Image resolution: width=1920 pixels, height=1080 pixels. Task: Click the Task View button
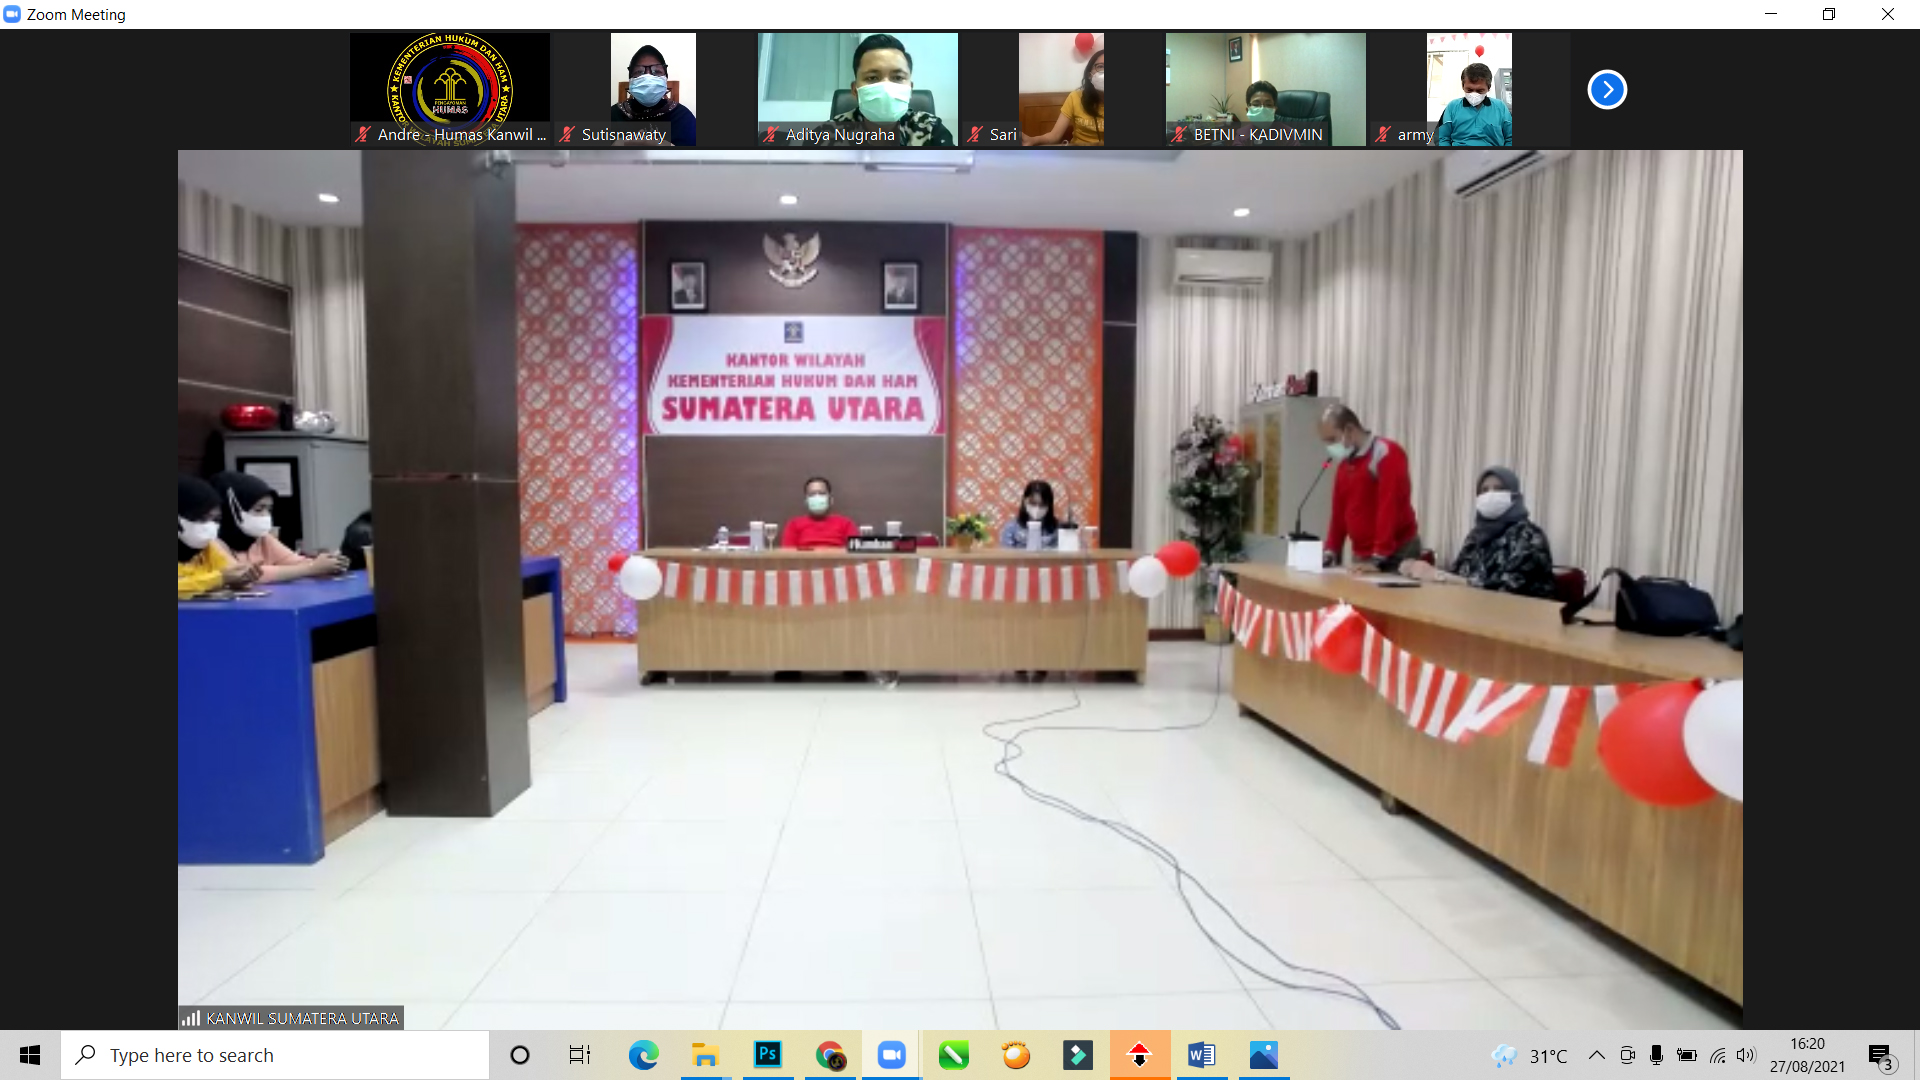pyautogui.click(x=580, y=1055)
